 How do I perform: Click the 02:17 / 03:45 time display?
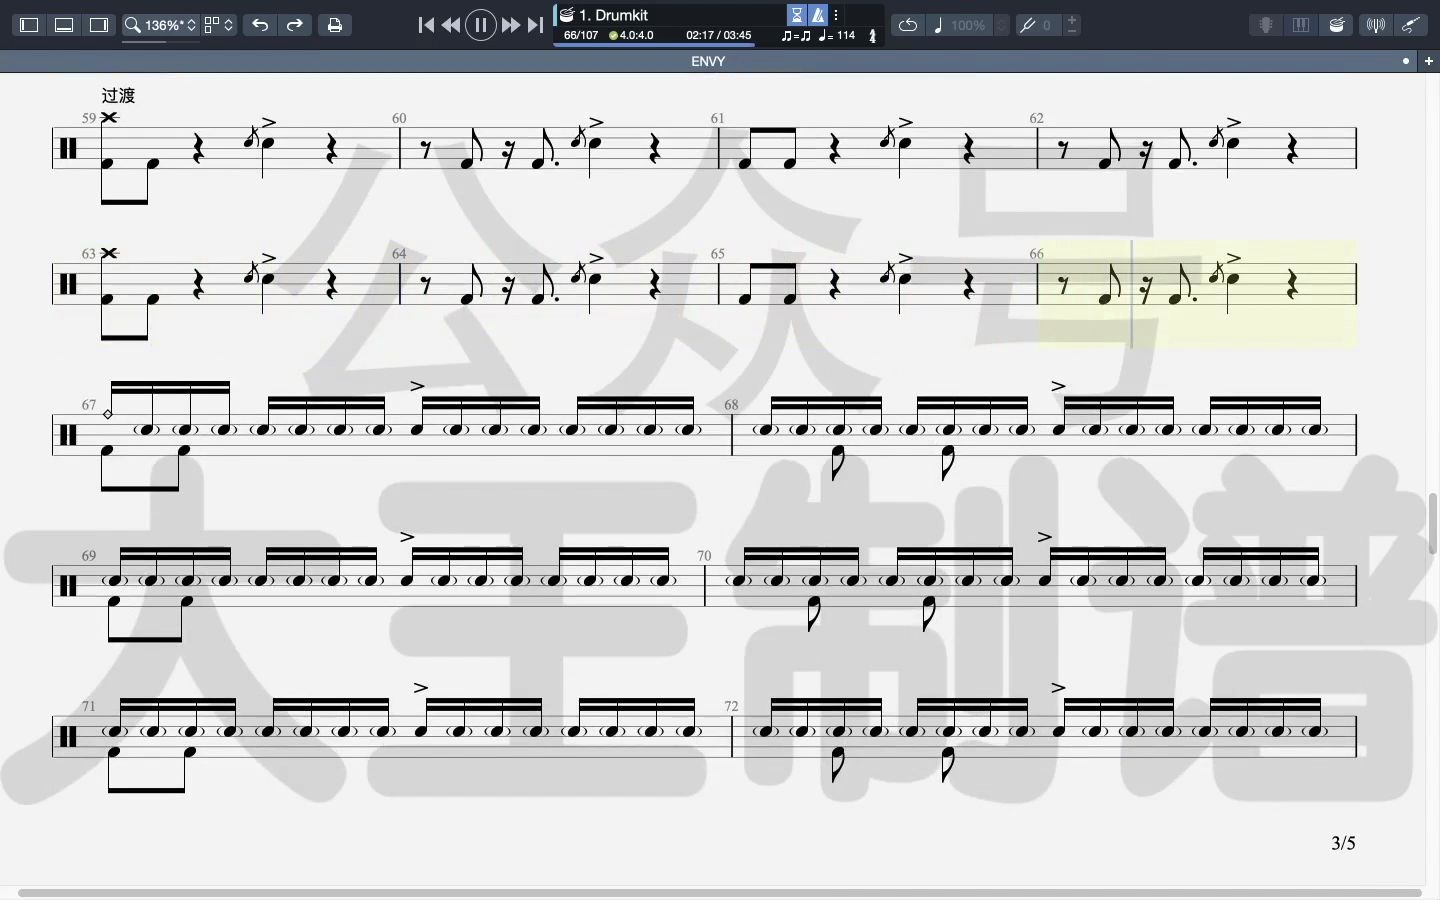(x=718, y=35)
